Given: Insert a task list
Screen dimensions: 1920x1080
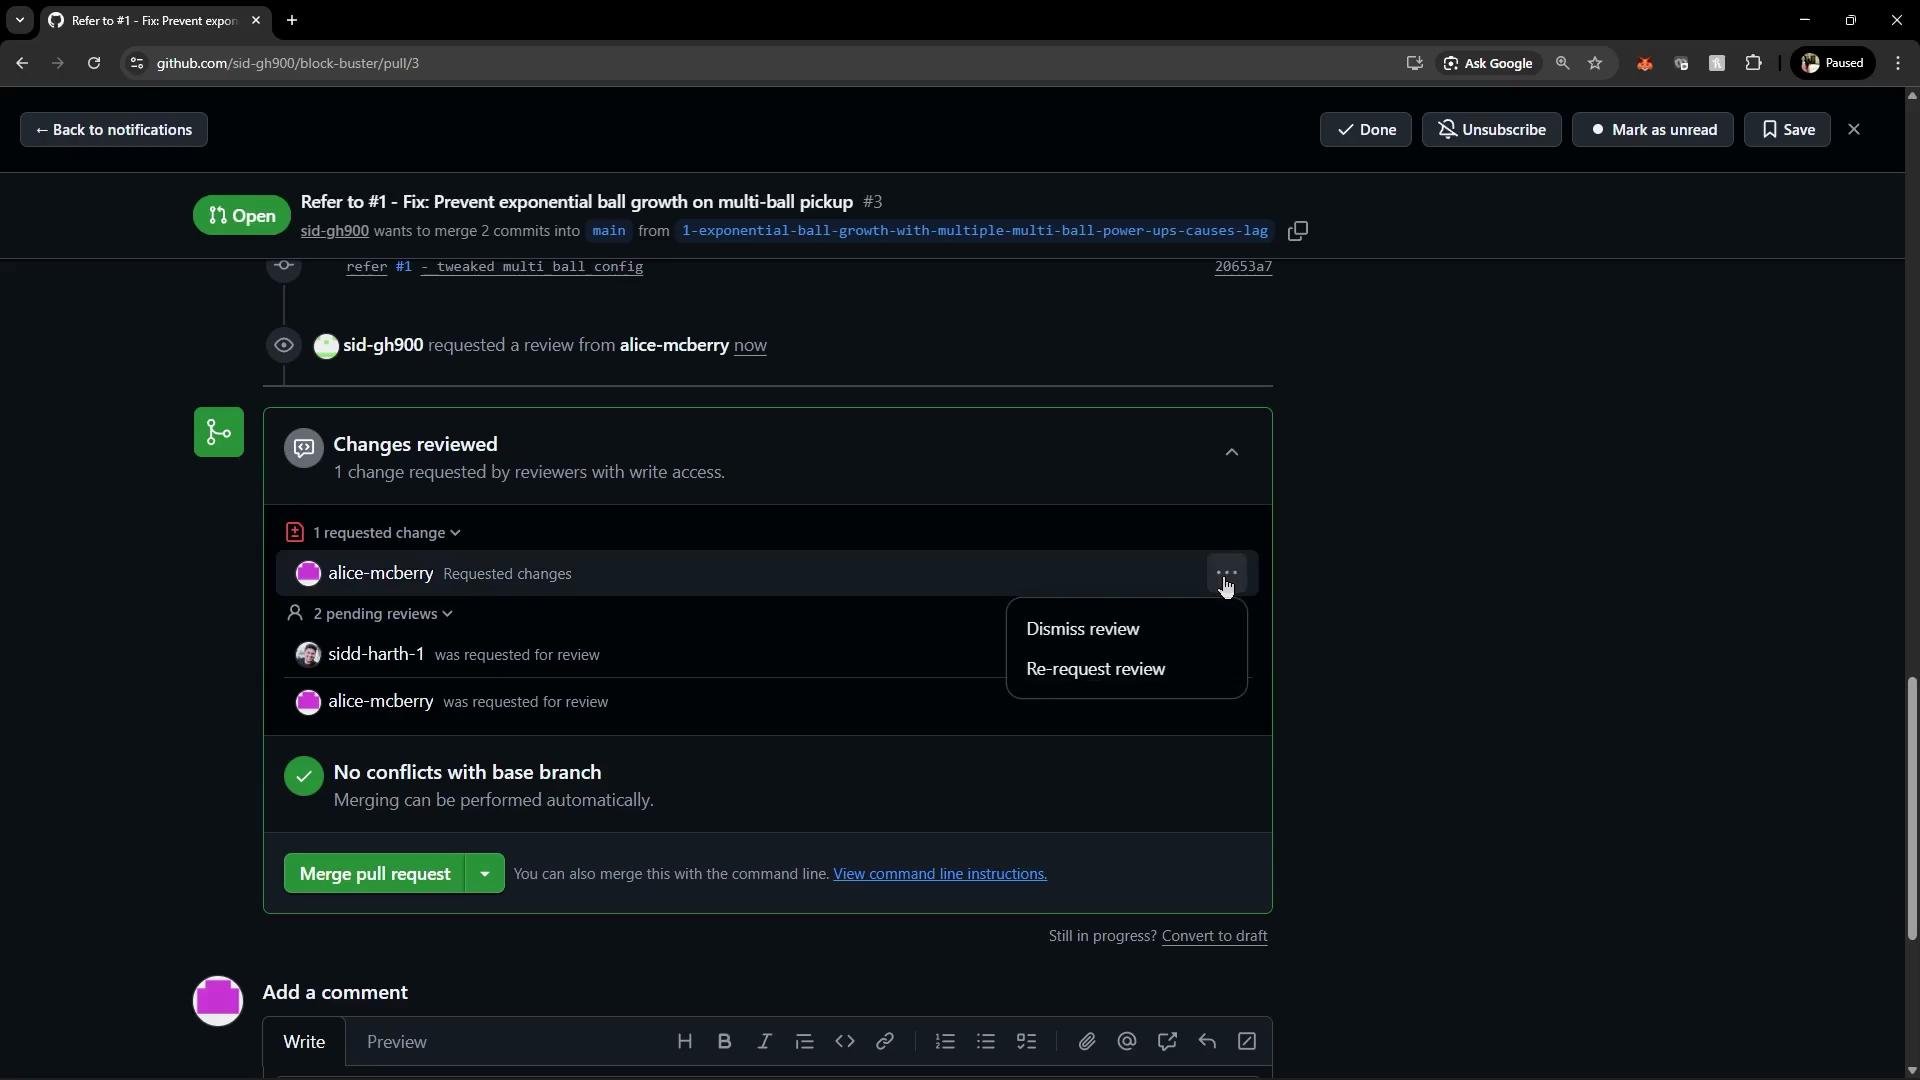Looking at the screenshot, I should pos(1026,1042).
